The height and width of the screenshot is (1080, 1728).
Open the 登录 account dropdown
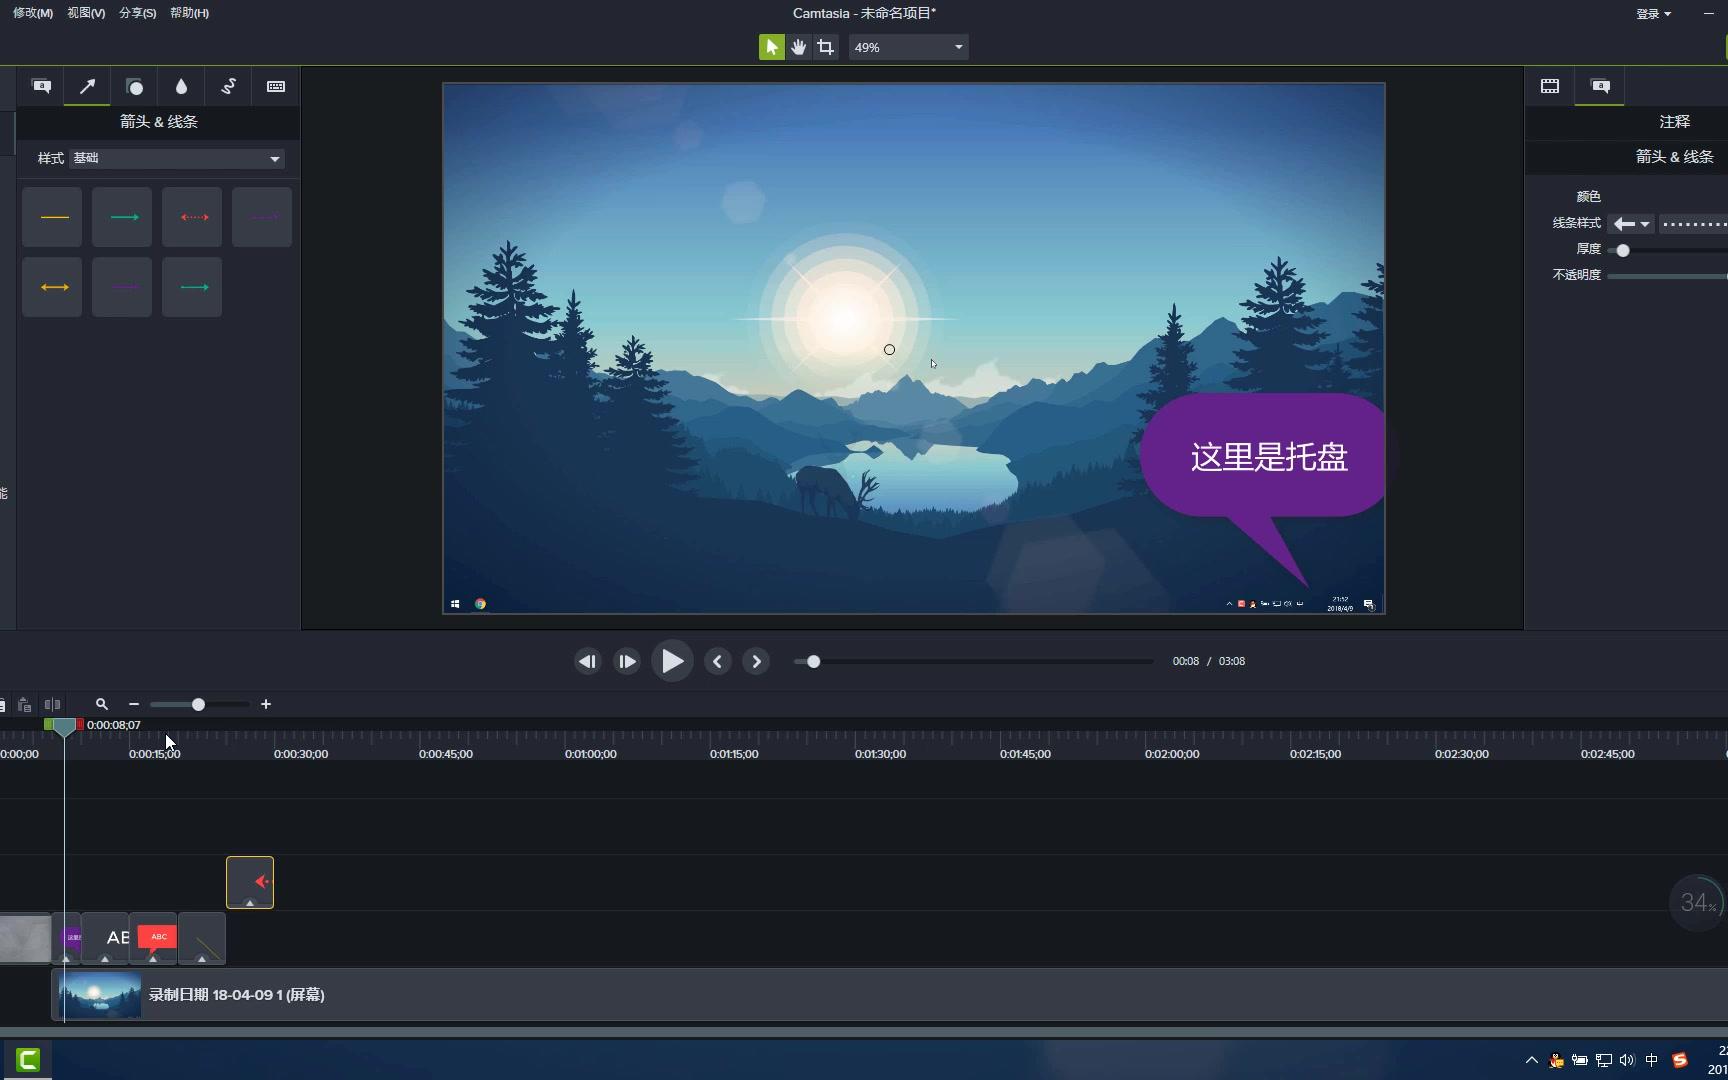[x=1653, y=13]
